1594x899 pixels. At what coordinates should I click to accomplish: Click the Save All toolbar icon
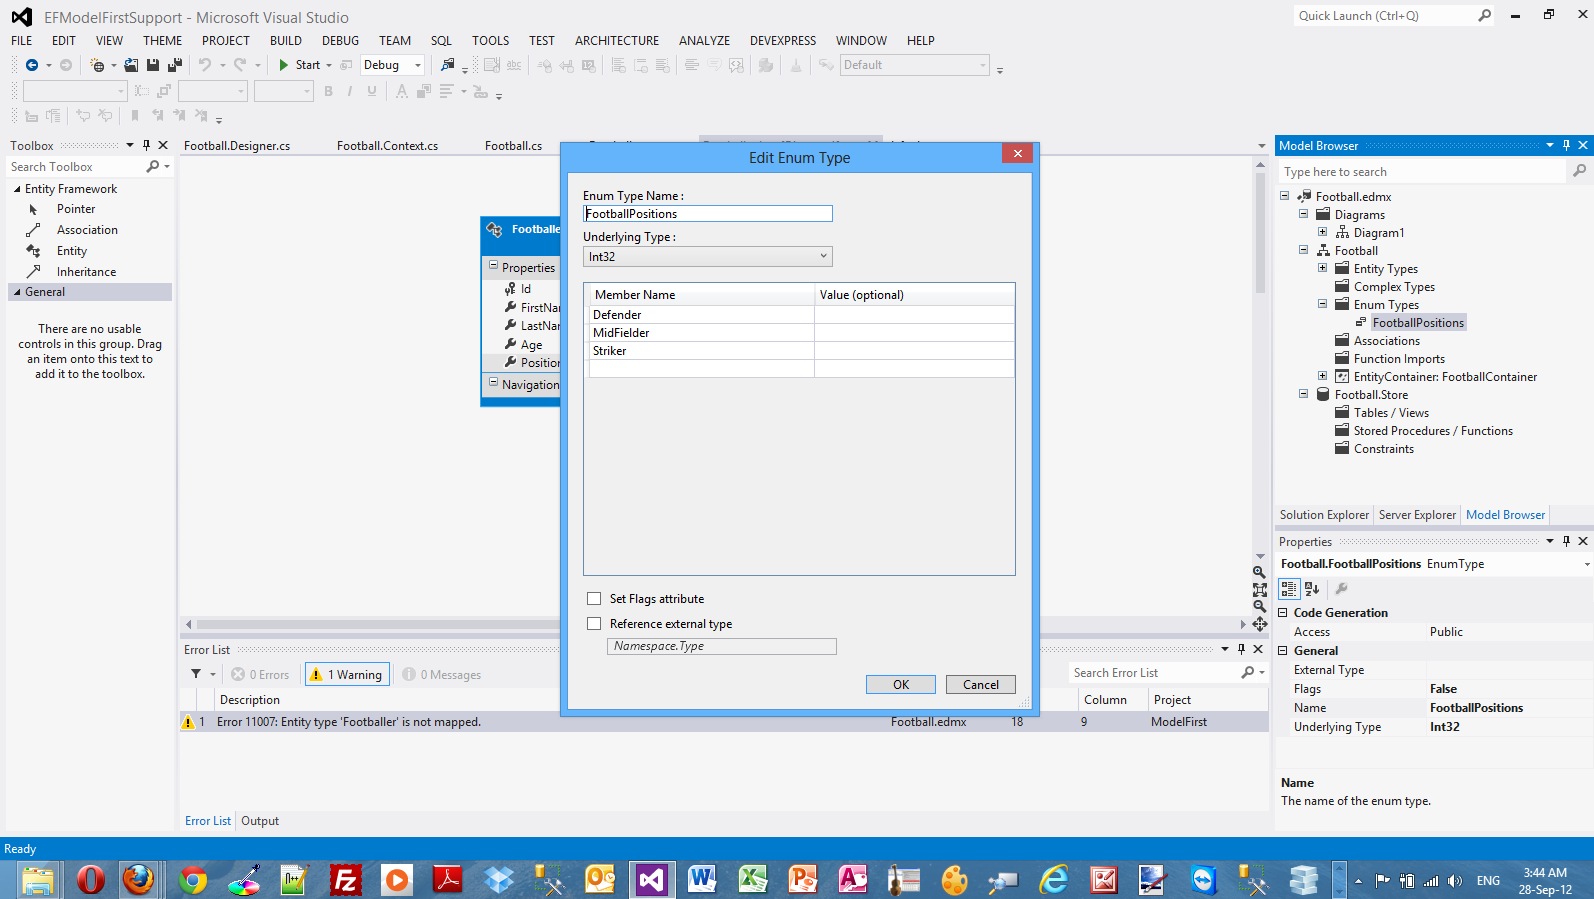pos(175,65)
